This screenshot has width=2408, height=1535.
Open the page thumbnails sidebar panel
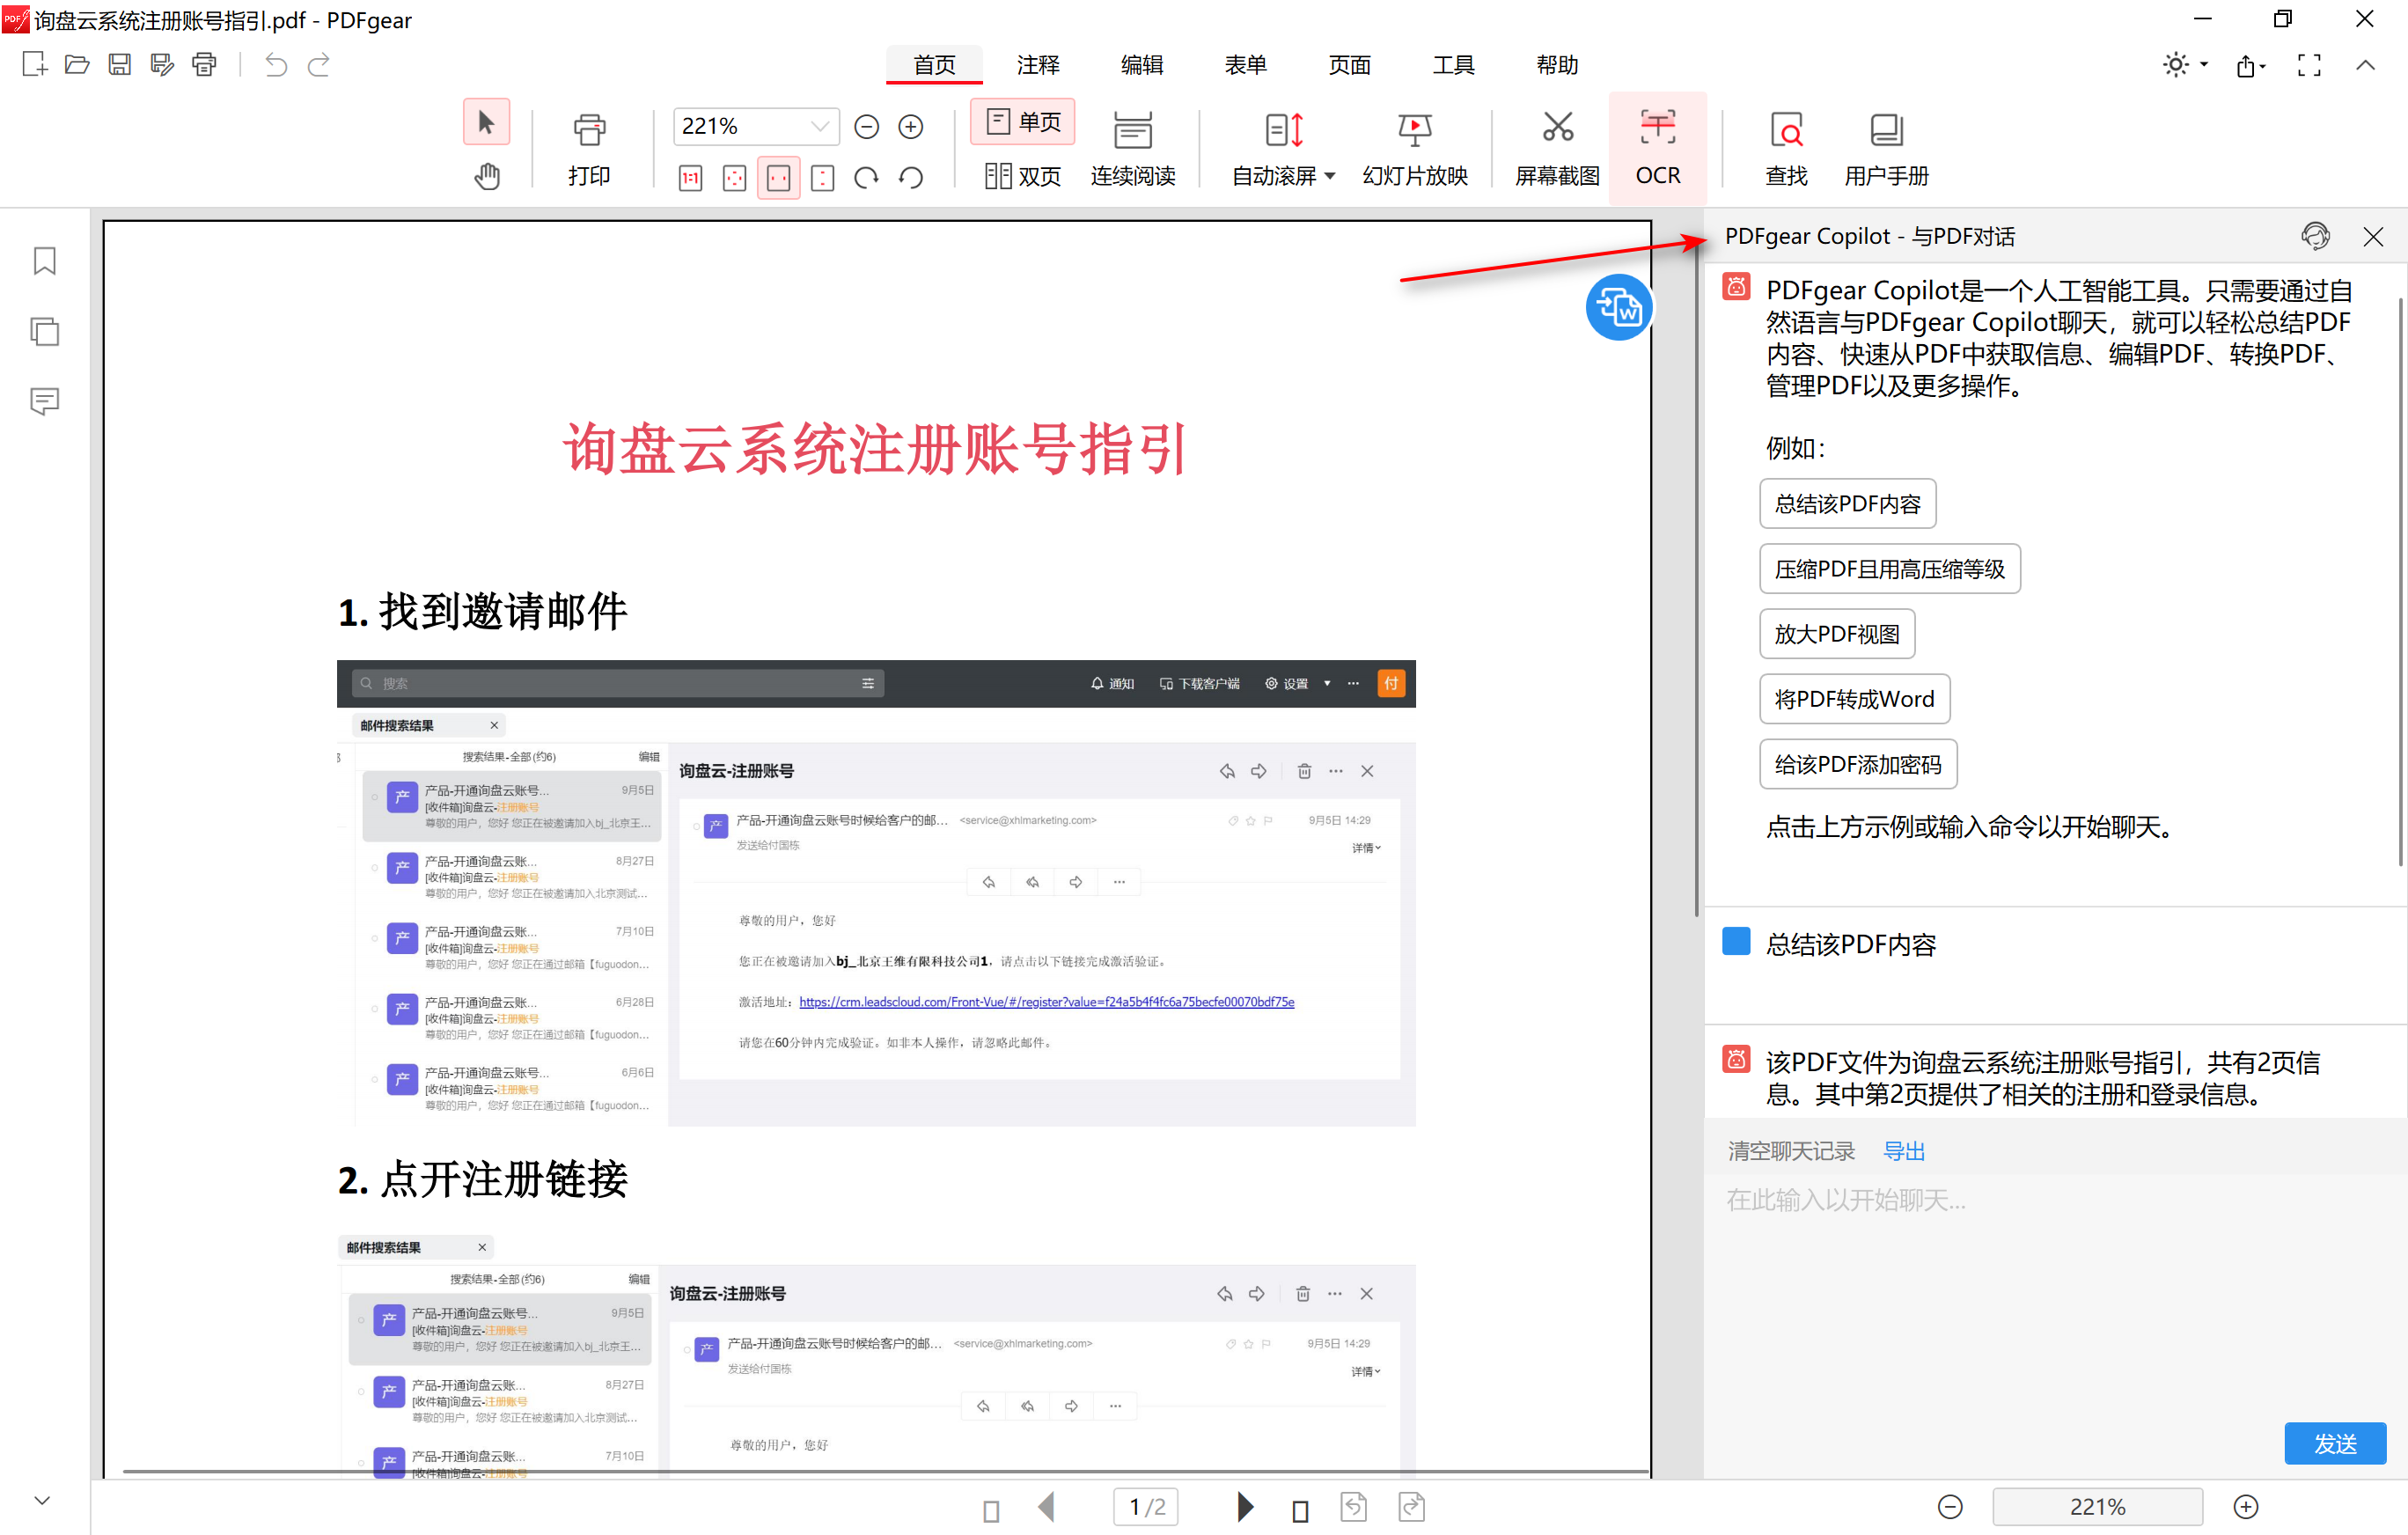(x=45, y=331)
